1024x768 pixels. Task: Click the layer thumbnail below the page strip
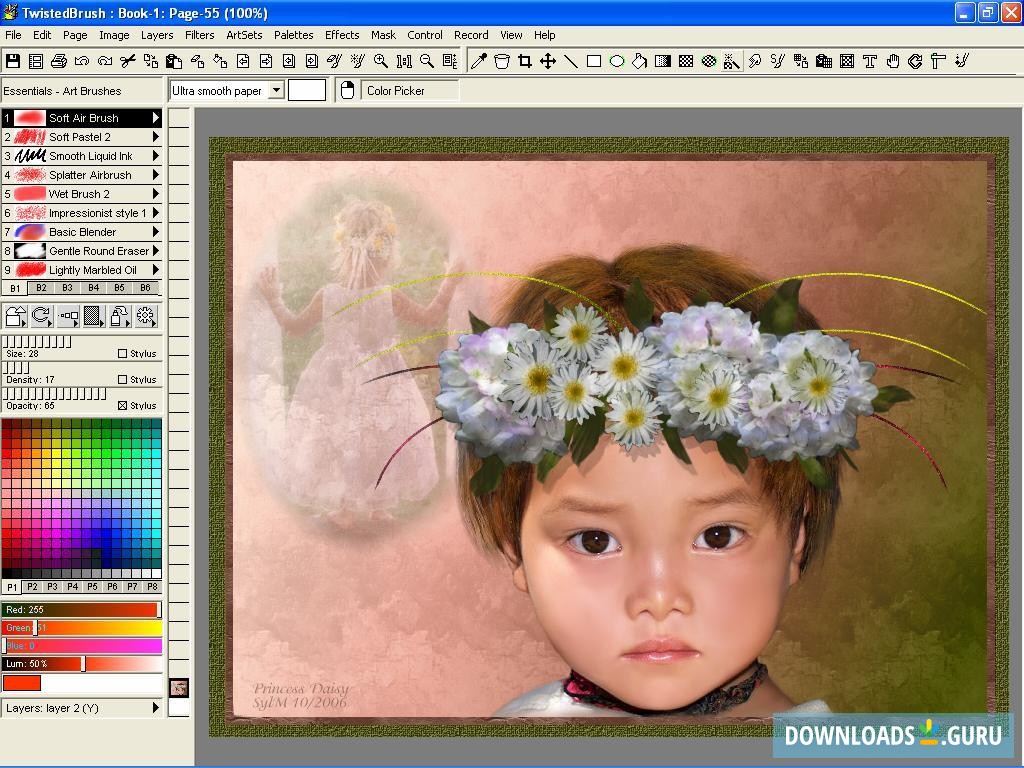[179, 688]
